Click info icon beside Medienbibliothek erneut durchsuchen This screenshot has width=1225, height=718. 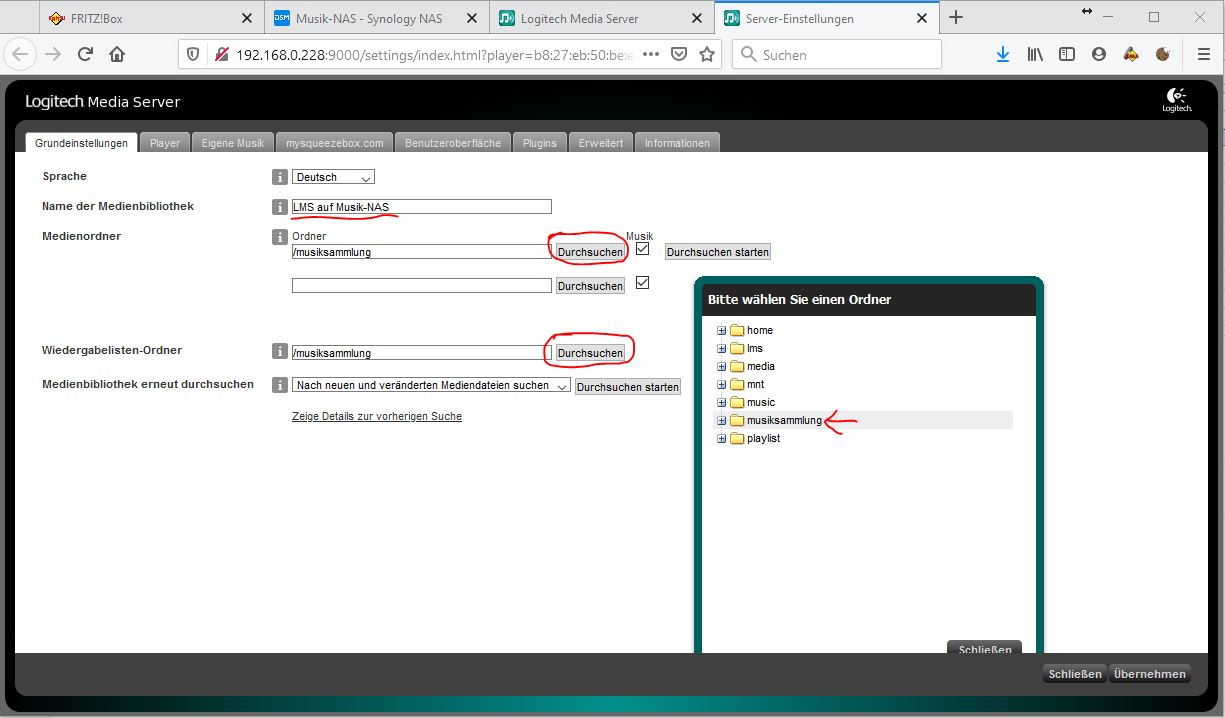(280, 384)
